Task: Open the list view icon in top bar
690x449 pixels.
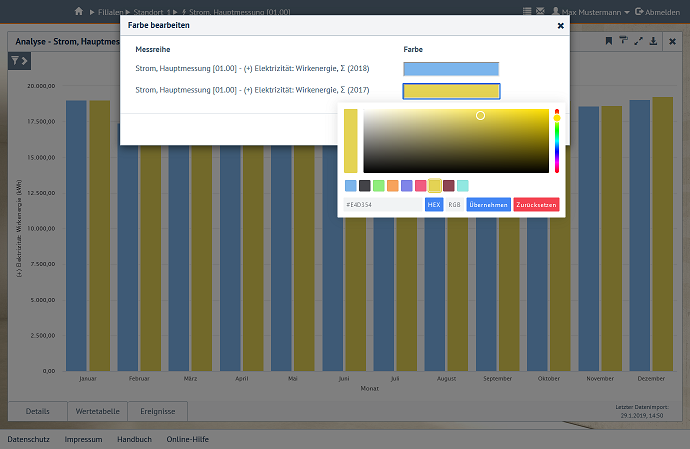Action: pos(527,12)
